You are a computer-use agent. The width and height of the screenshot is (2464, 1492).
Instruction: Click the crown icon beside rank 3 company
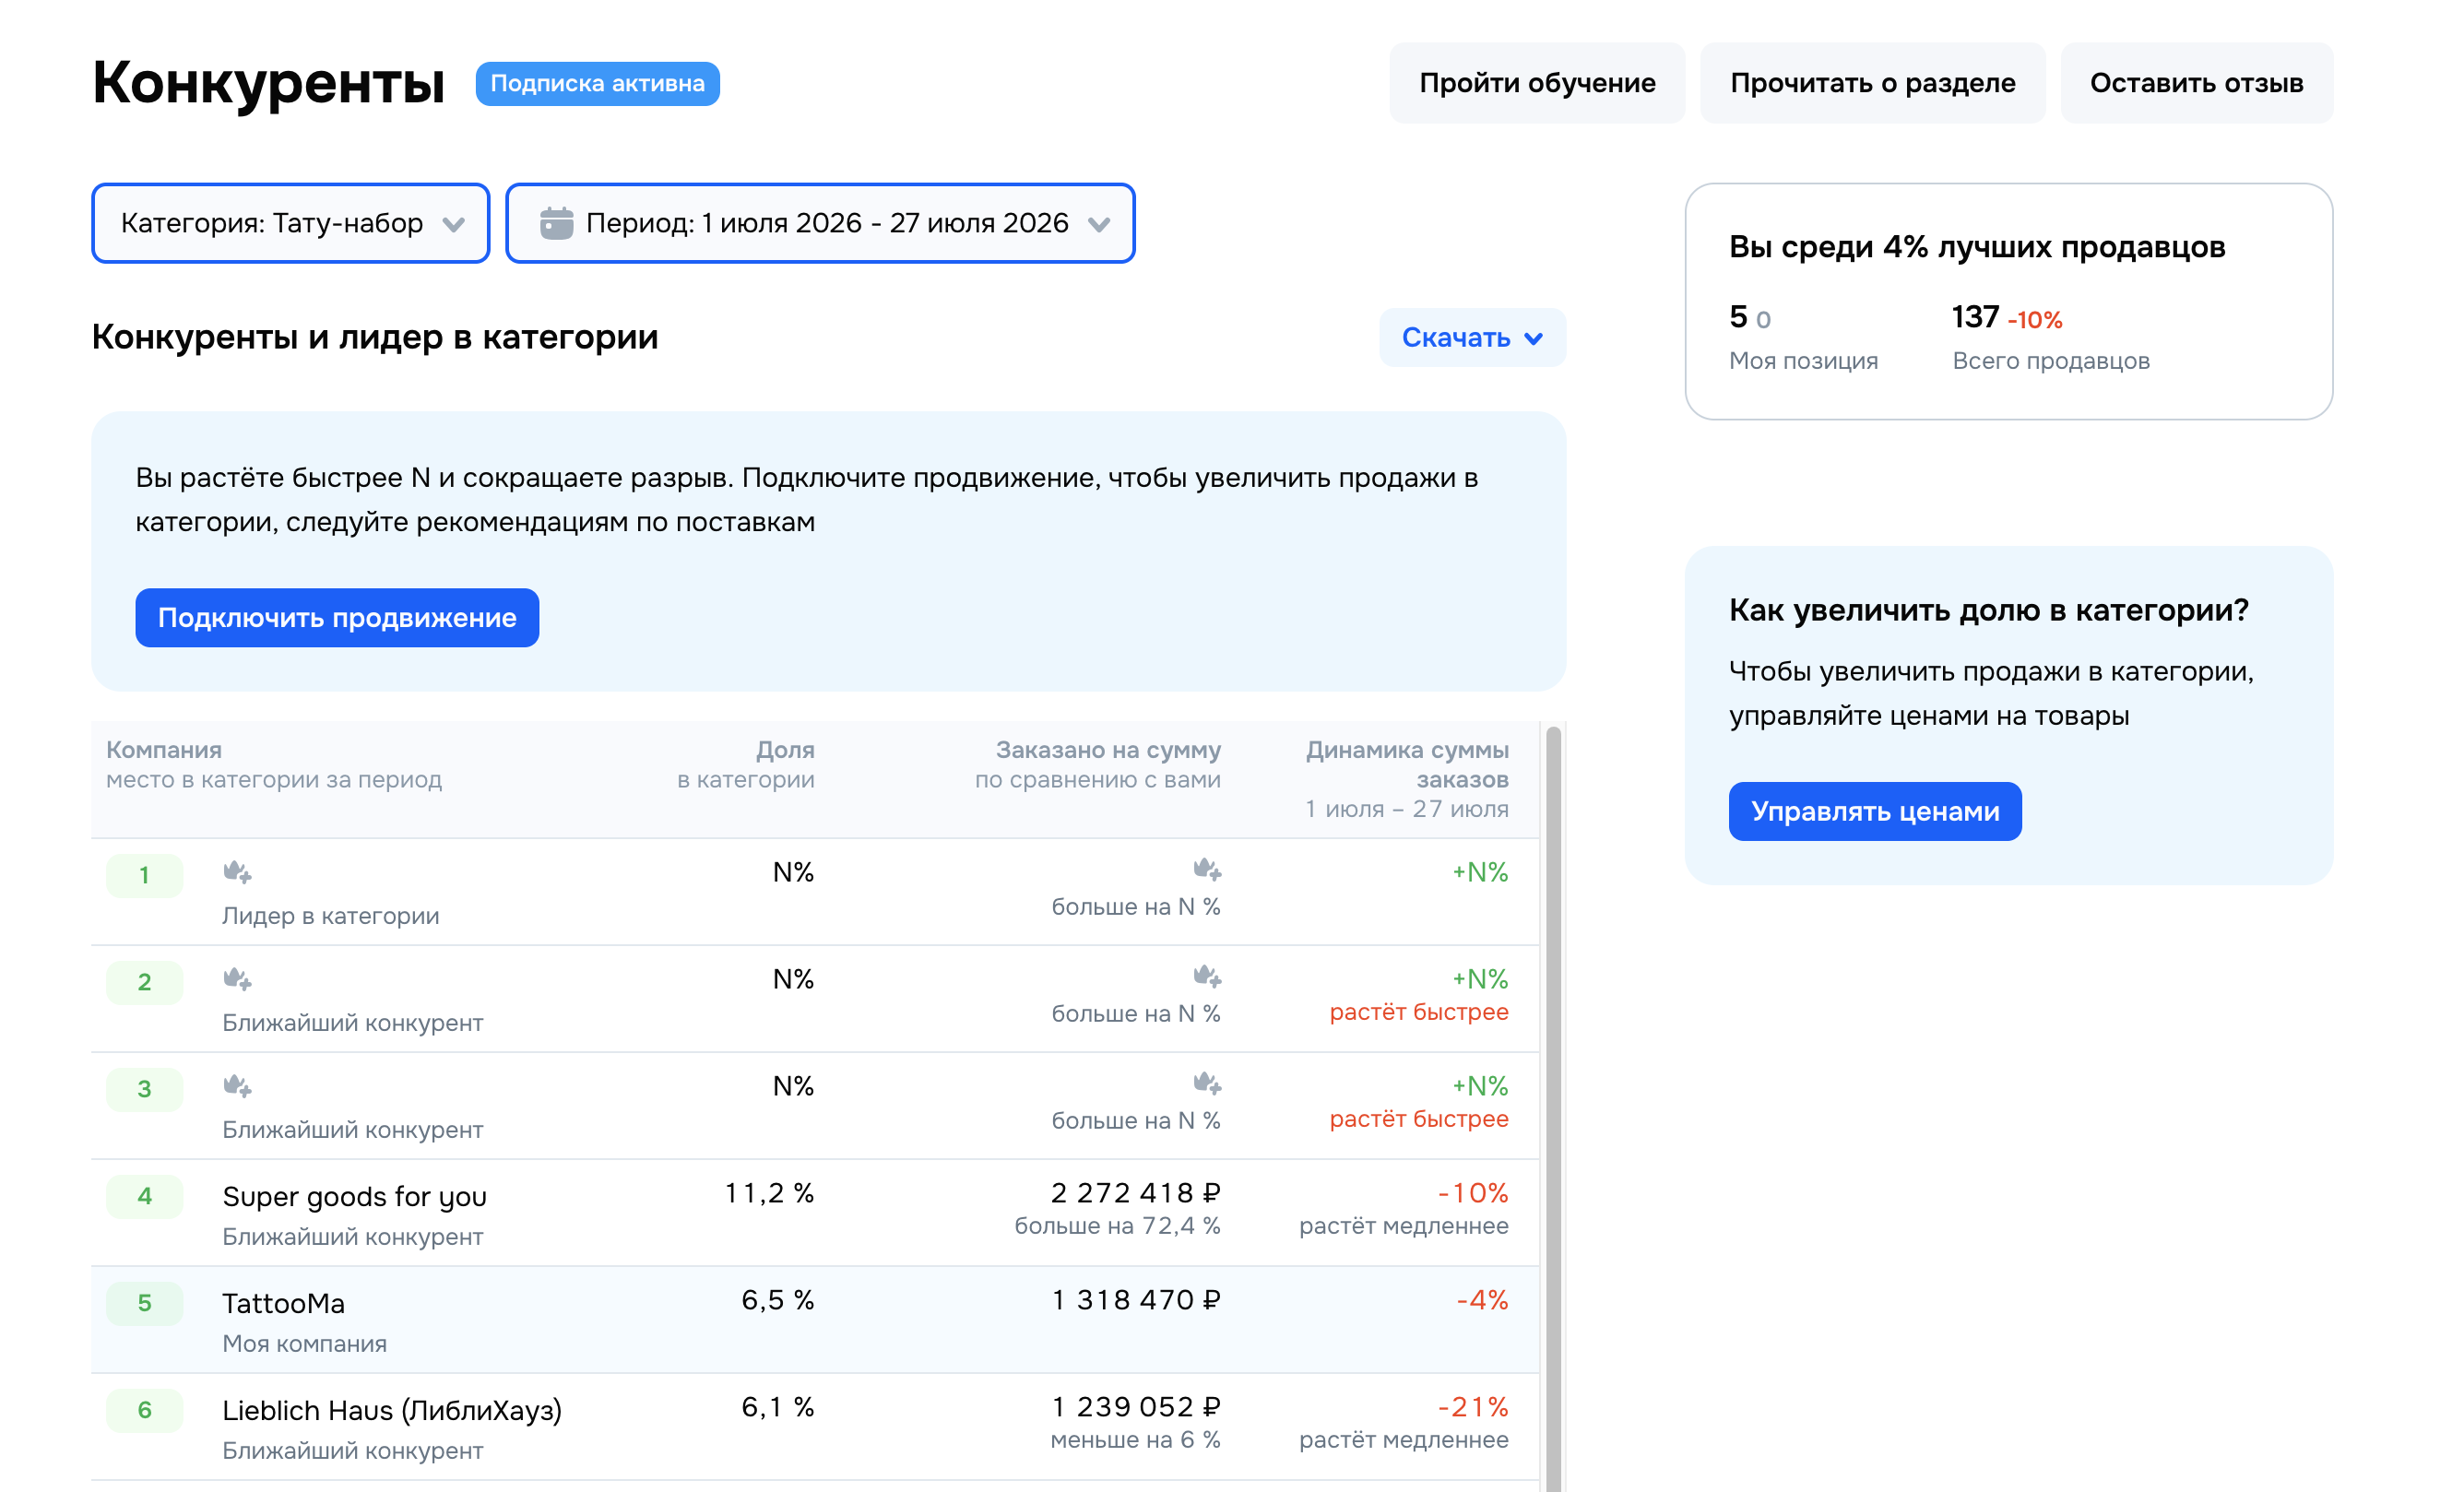click(x=237, y=1086)
